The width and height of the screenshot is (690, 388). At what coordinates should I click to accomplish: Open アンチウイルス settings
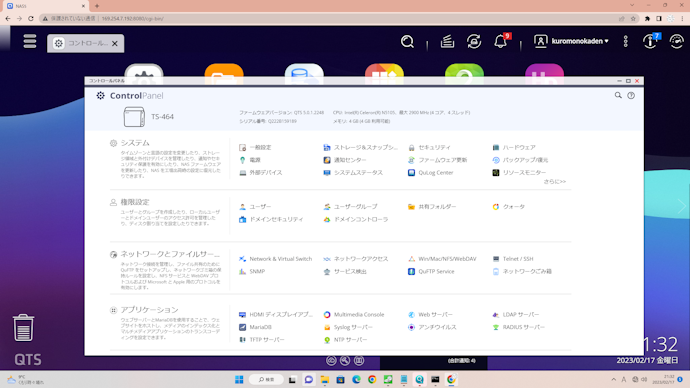click(432, 327)
